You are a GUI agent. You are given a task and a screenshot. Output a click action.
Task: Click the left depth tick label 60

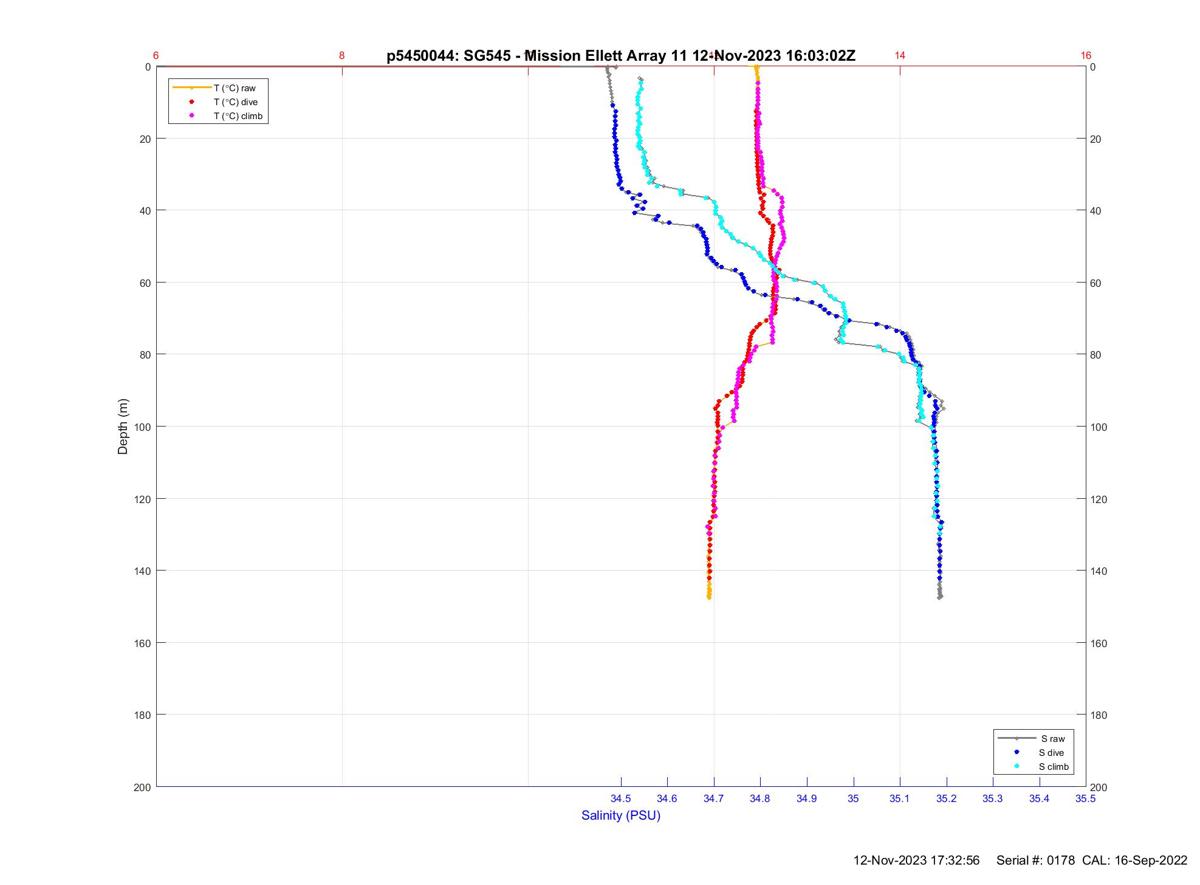[145, 283]
